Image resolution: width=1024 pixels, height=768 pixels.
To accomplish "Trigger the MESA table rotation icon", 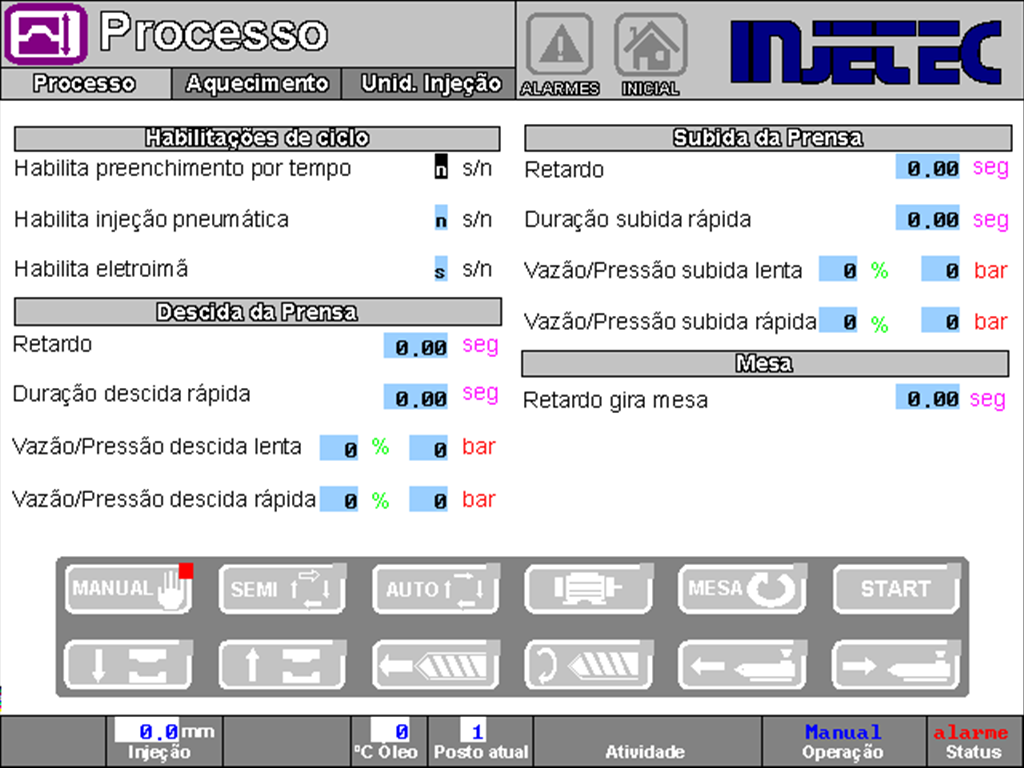I will click(x=742, y=589).
